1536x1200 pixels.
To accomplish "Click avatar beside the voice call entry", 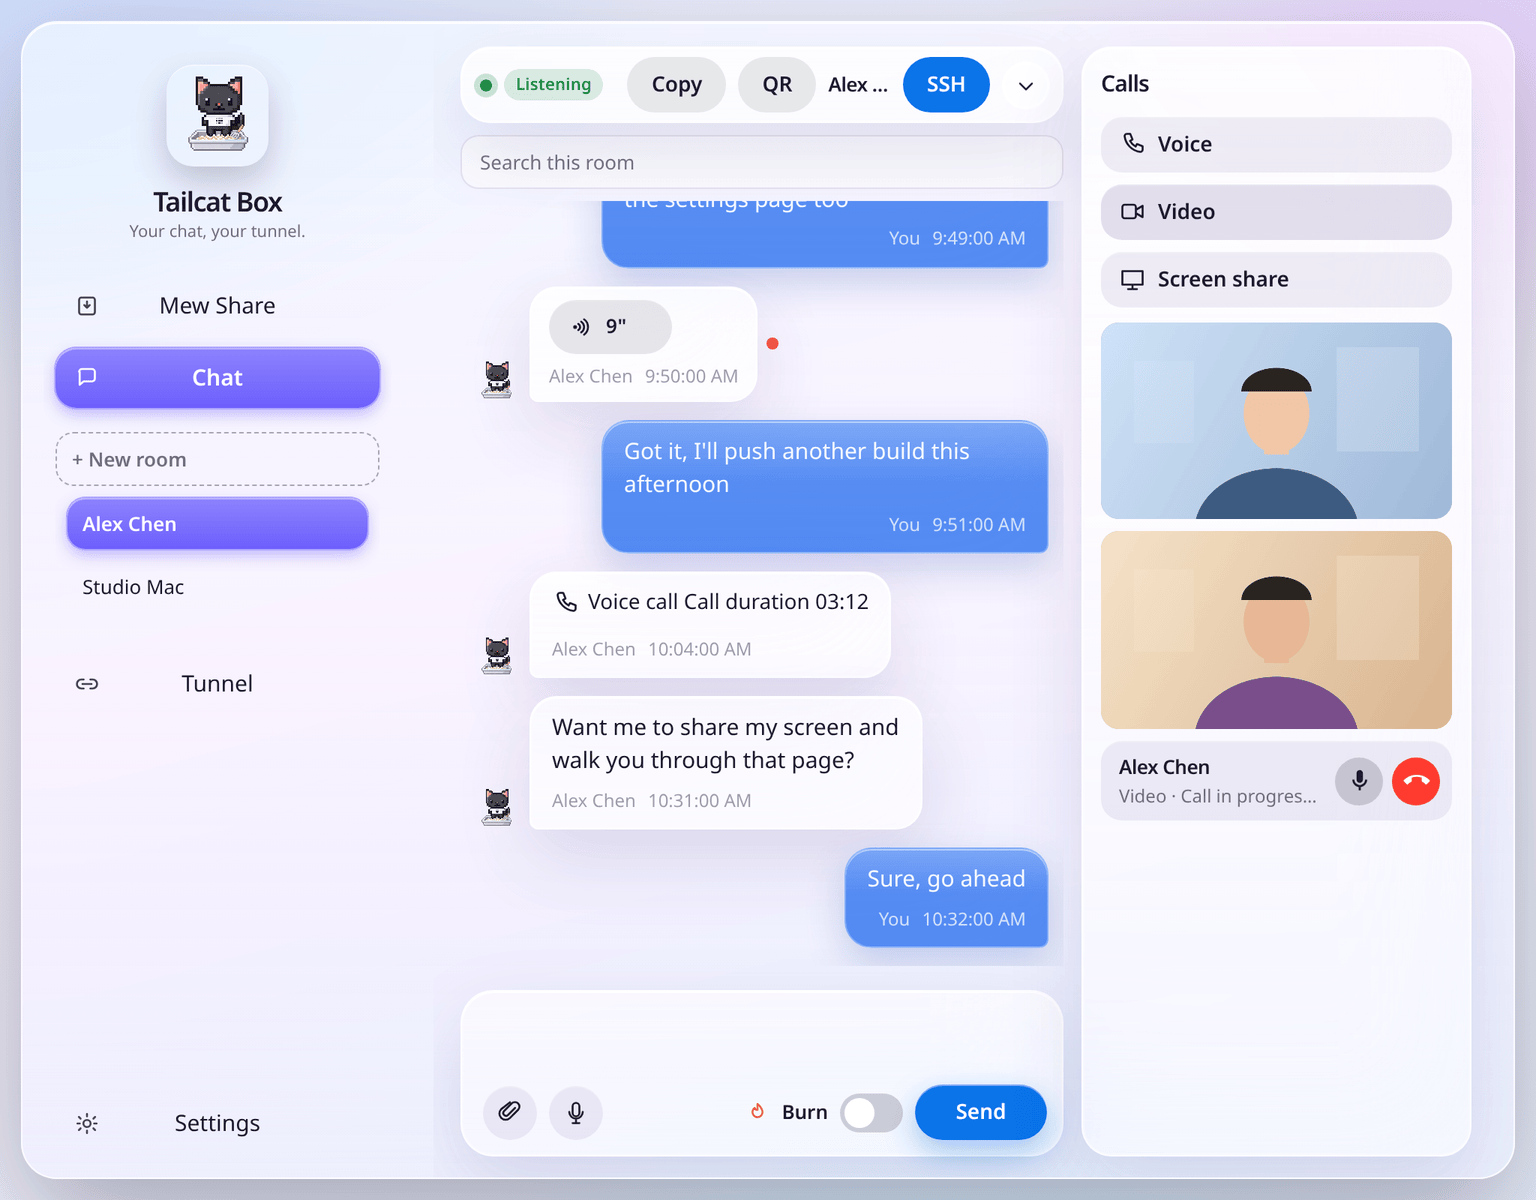I will click(x=497, y=656).
